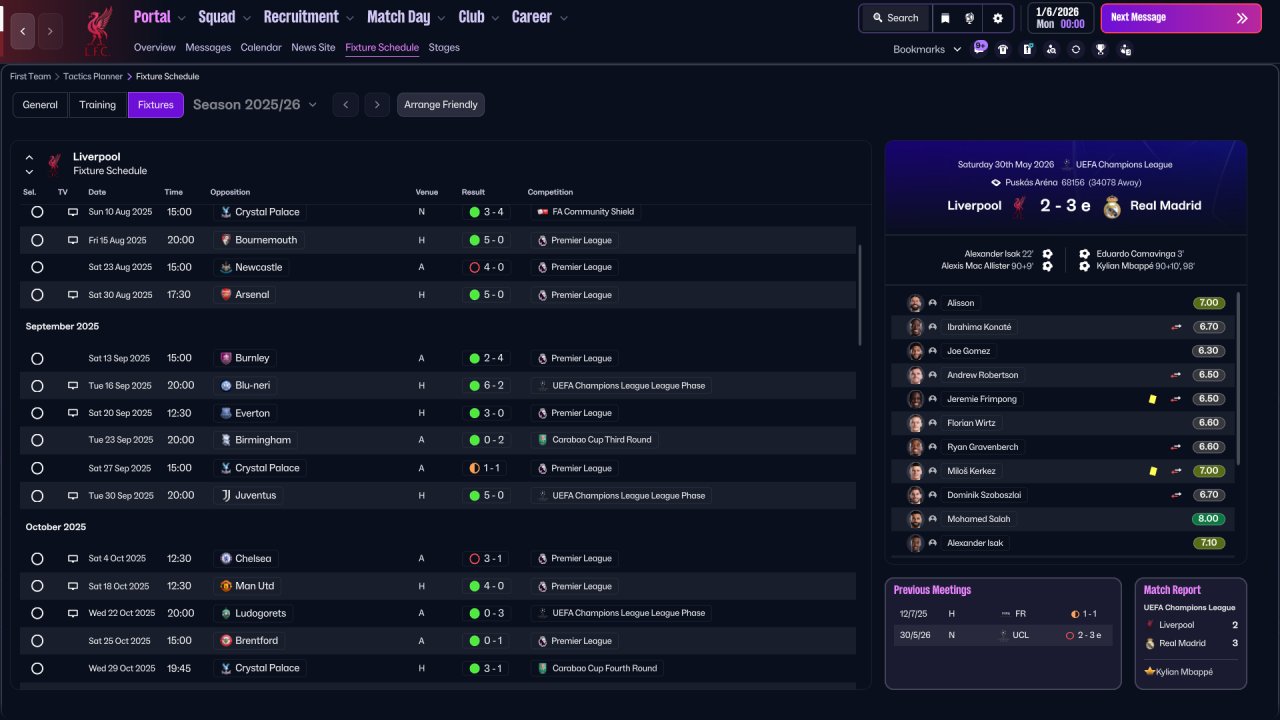This screenshot has height=720, width=1280.
Task: Click the Real Madrid crest in the match panel
Action: (x=1112, y=207)
